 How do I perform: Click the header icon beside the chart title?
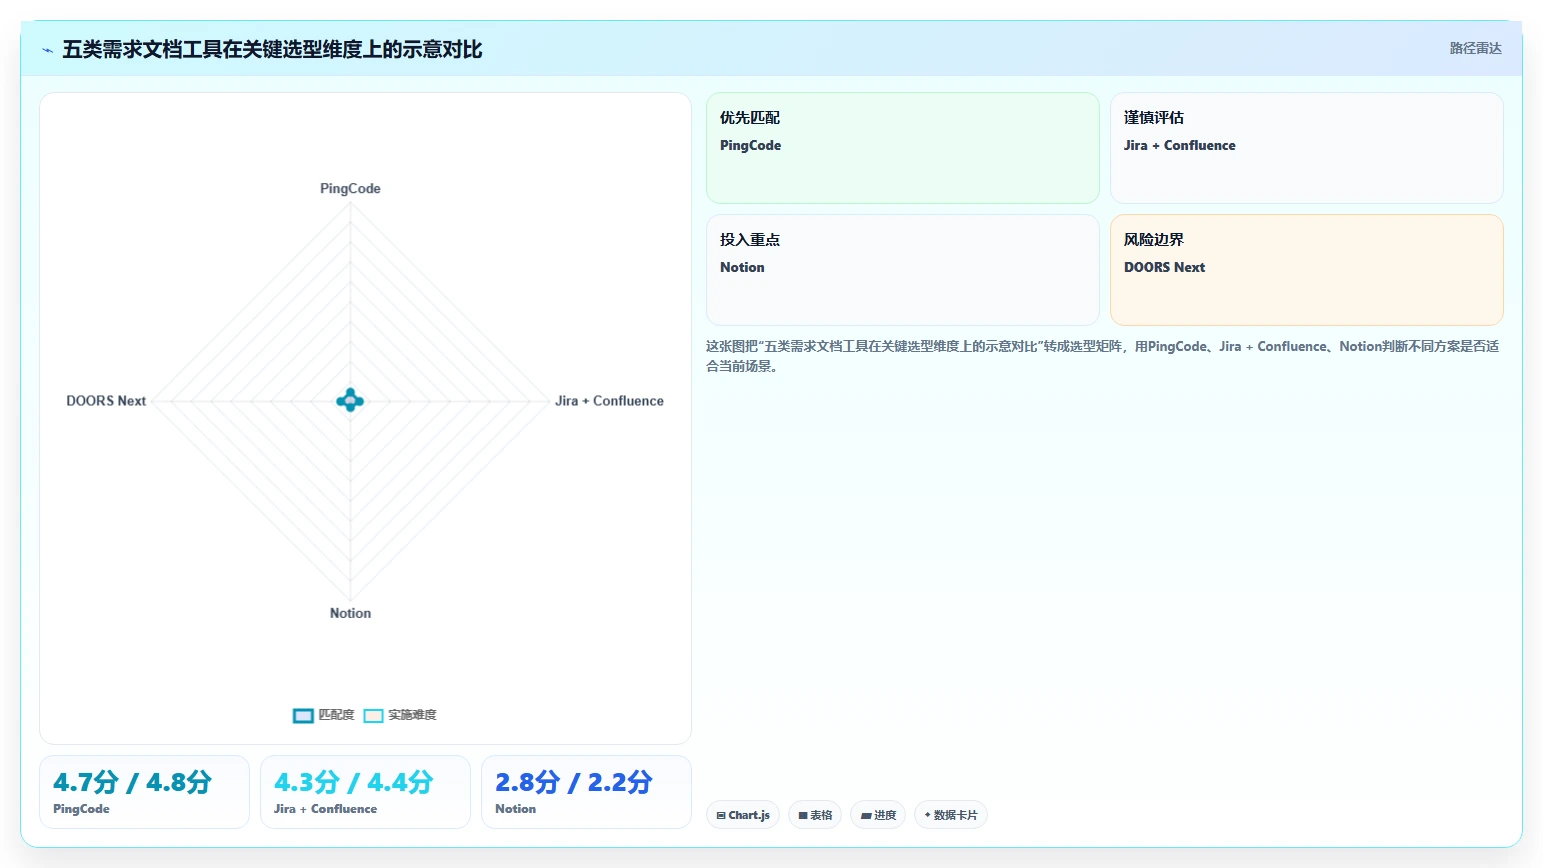point(47,50)
